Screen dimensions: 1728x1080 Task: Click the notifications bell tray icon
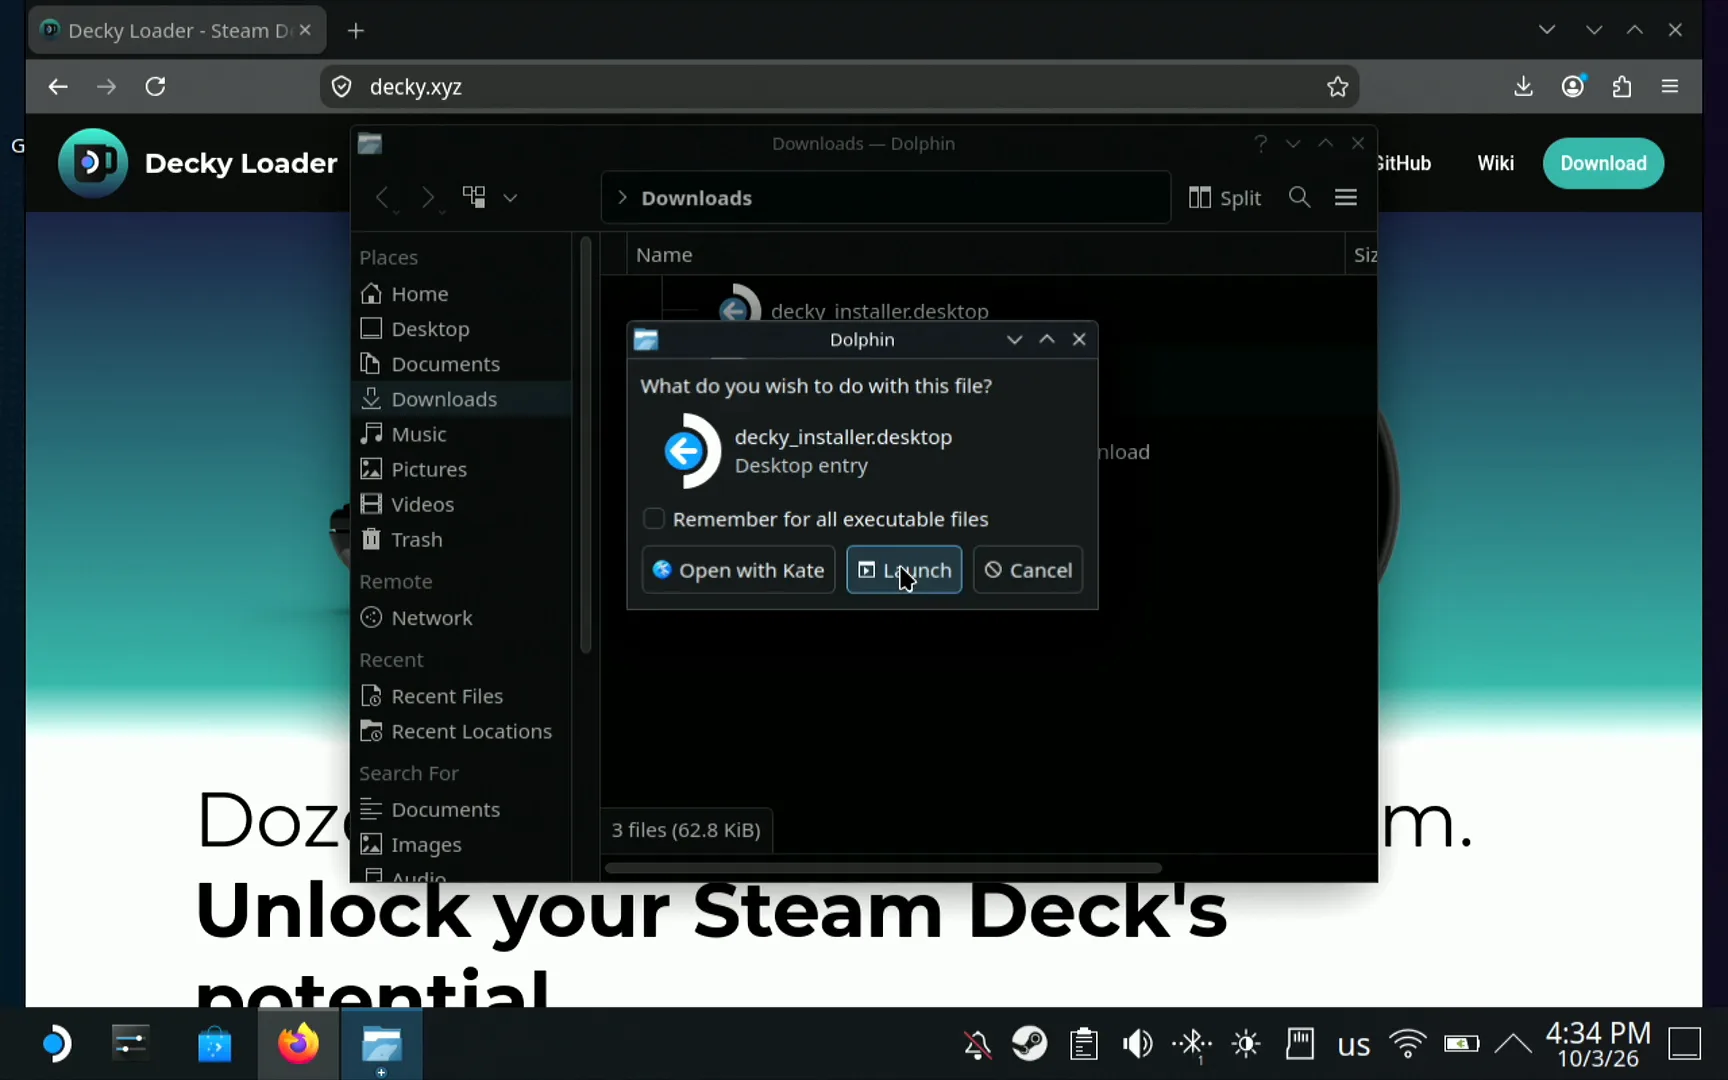tap(977, 1045)
